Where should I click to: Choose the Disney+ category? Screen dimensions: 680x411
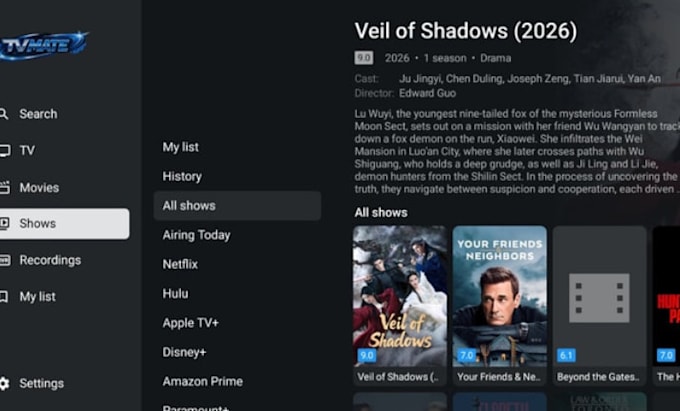[184, 352]
